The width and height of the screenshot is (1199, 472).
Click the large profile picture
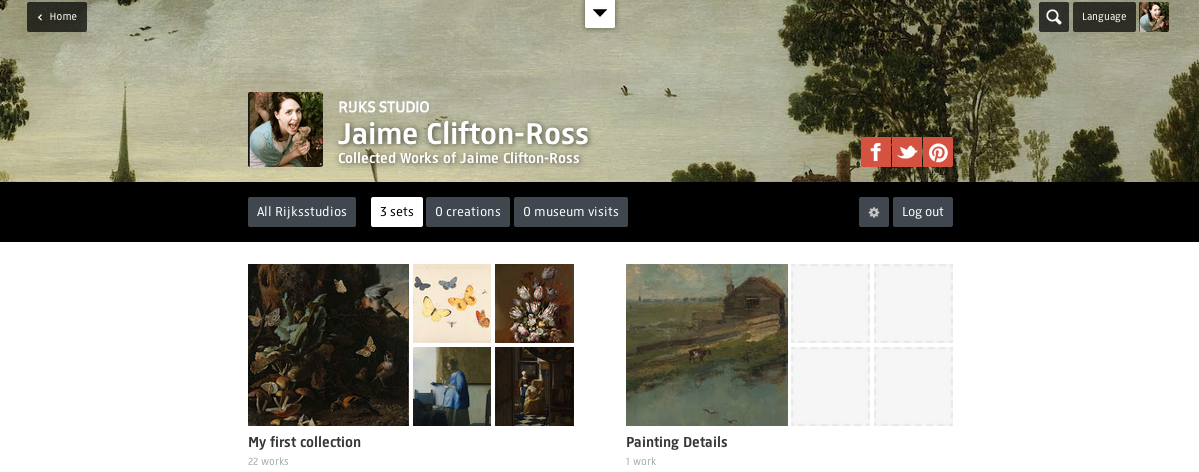[x=285, y=129]
